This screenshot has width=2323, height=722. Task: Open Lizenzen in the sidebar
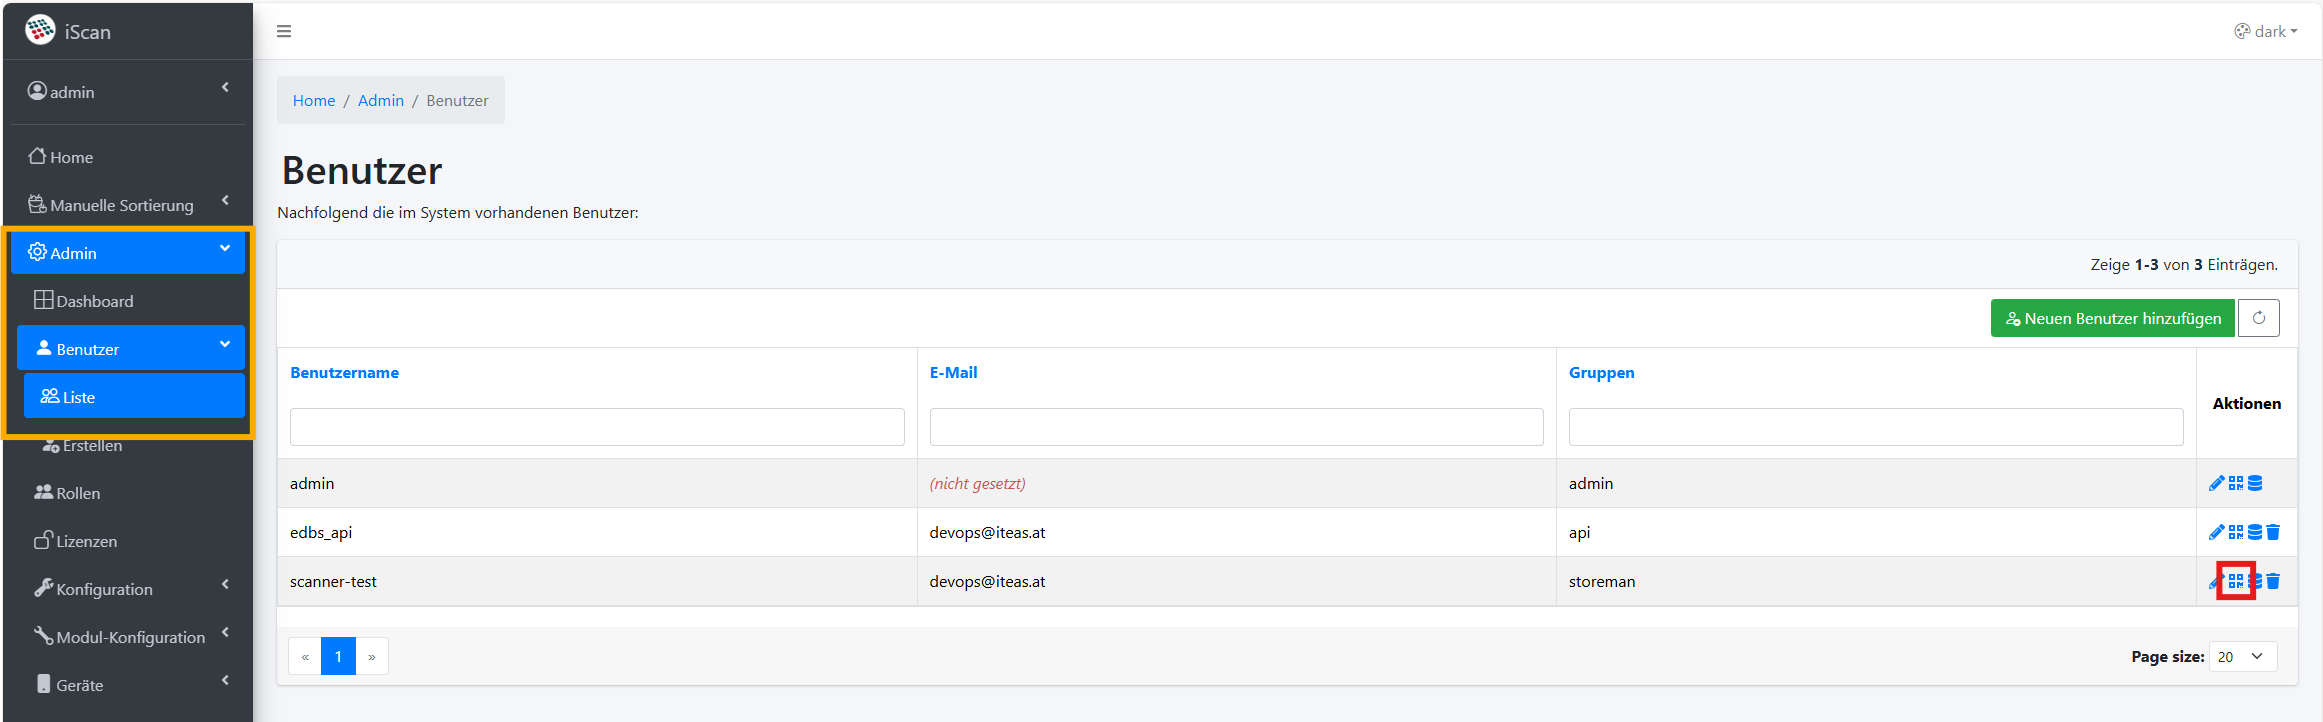pos(86,541)
